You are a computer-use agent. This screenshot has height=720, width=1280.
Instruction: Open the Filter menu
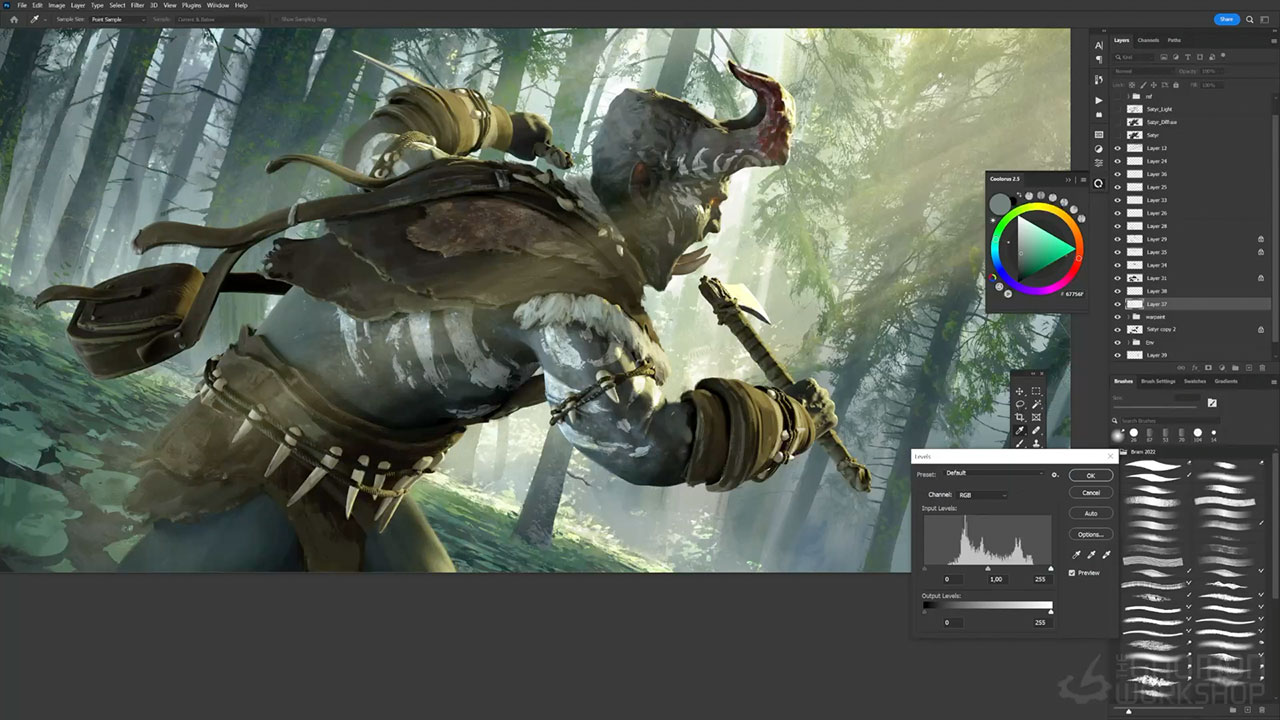pyautogui.click(x=137, y=5)
